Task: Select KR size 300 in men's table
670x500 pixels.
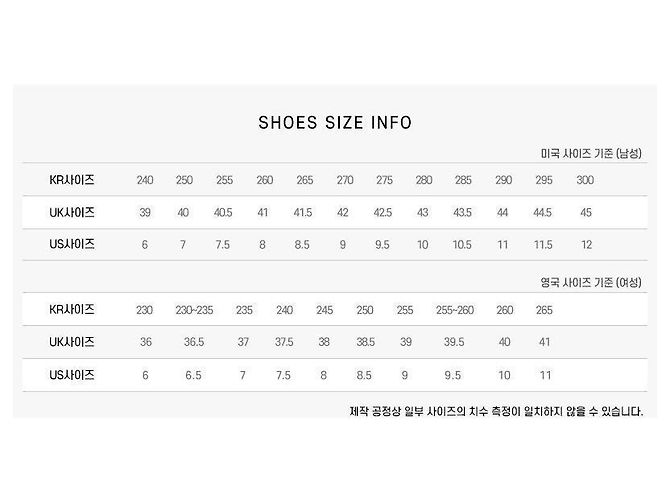Action: click(585, 180)
